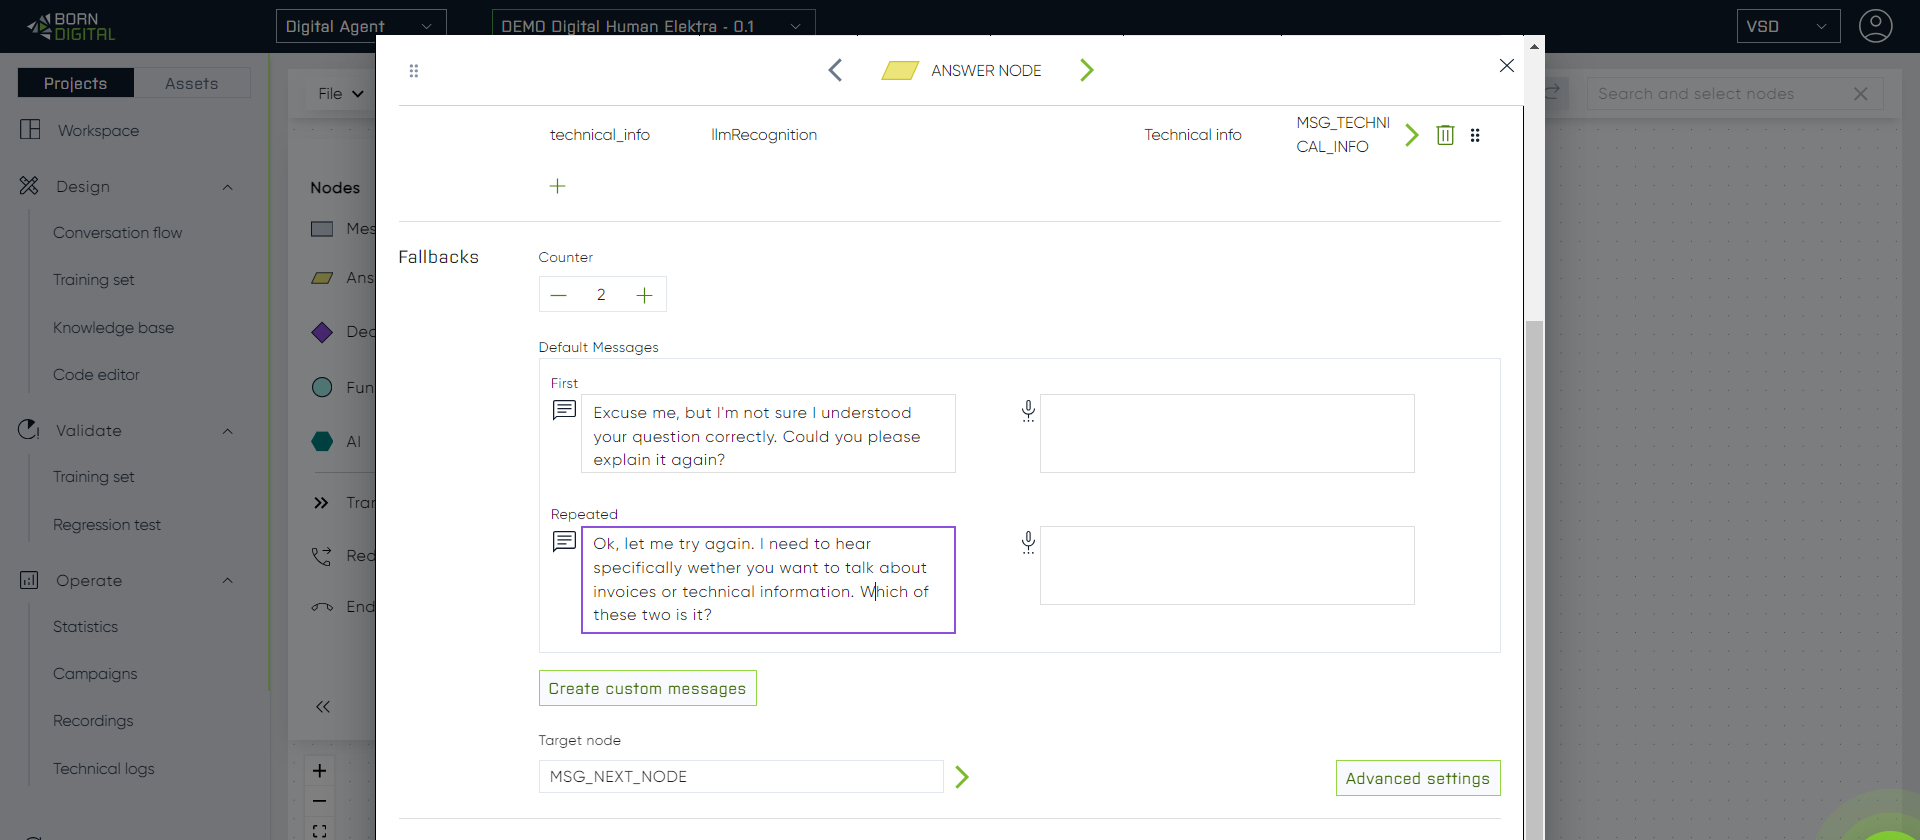Switch to Projects tab
Image resolution: width=1920 pixels, height=840 pixels.
click(x=75, y=83)
